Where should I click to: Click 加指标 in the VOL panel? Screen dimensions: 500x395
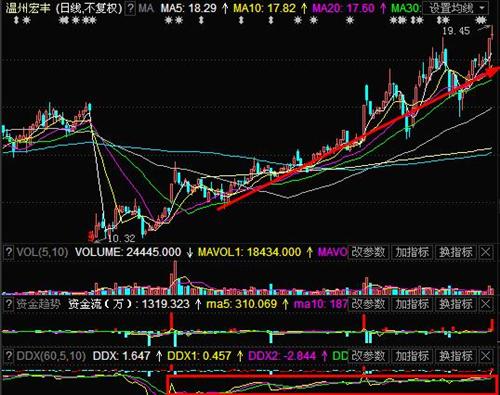click(412, 252)
